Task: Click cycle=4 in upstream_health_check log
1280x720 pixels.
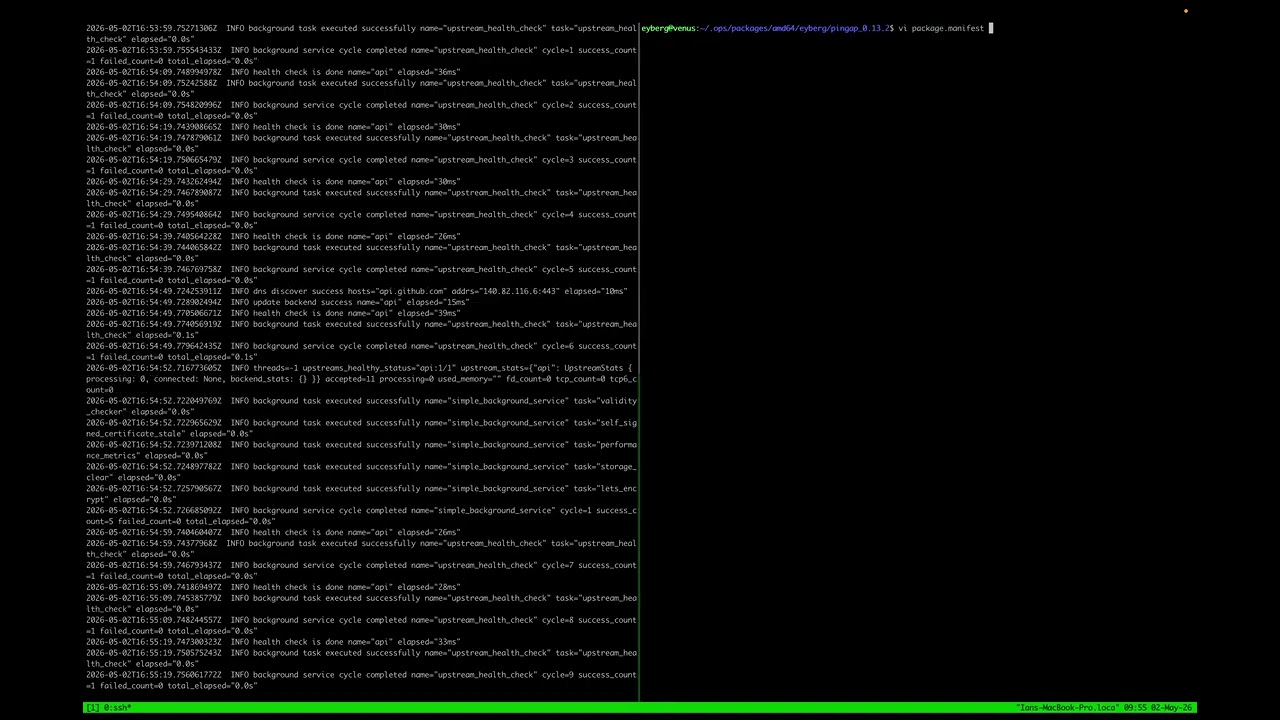Action: point(557,215)
